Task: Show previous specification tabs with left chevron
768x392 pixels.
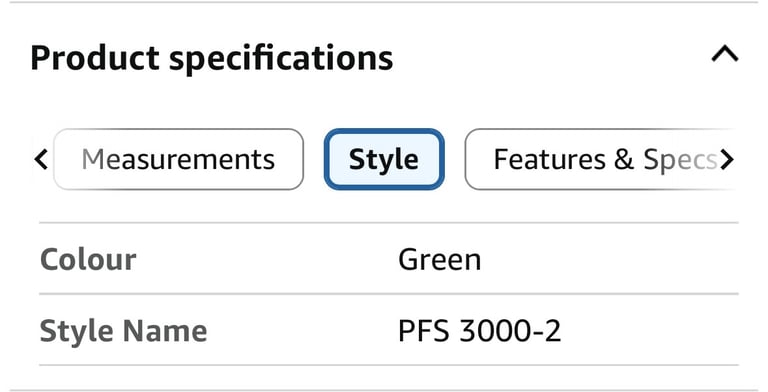Action: pyautogui.click(x=41, y=160)
